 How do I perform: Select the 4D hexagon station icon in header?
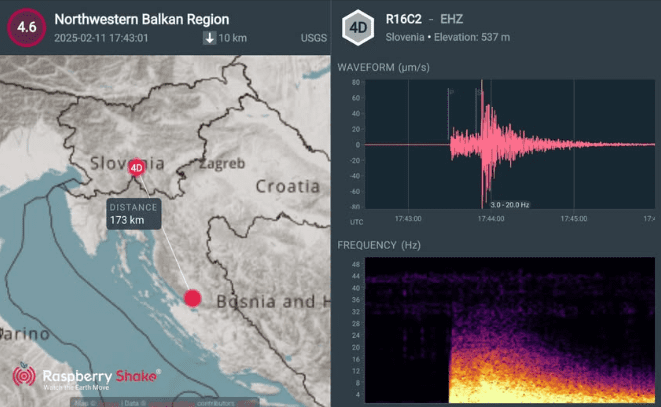point(358,27)
